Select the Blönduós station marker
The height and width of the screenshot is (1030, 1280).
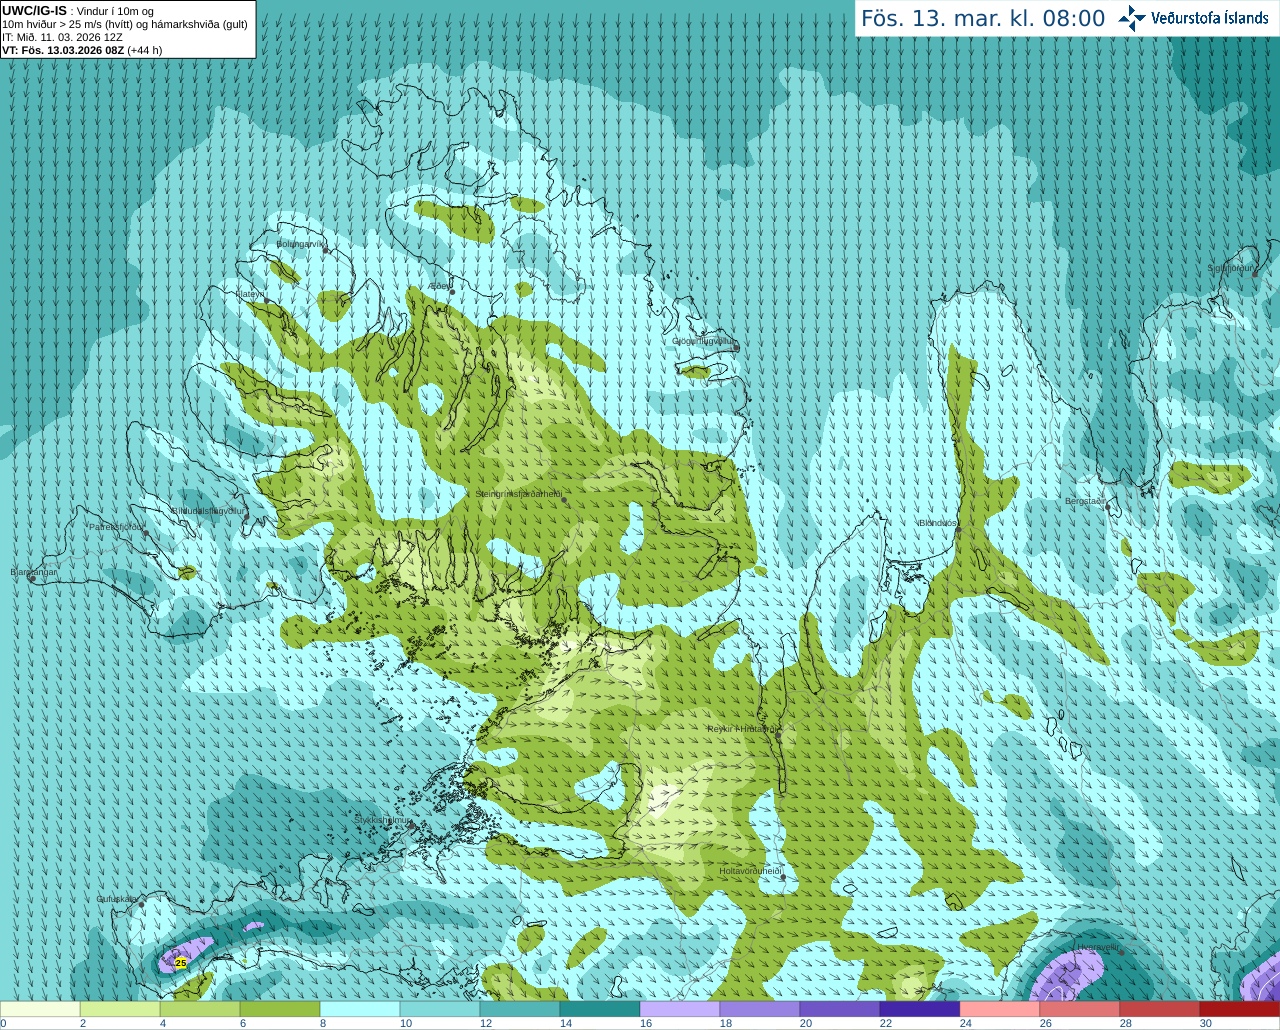point(958,530)
